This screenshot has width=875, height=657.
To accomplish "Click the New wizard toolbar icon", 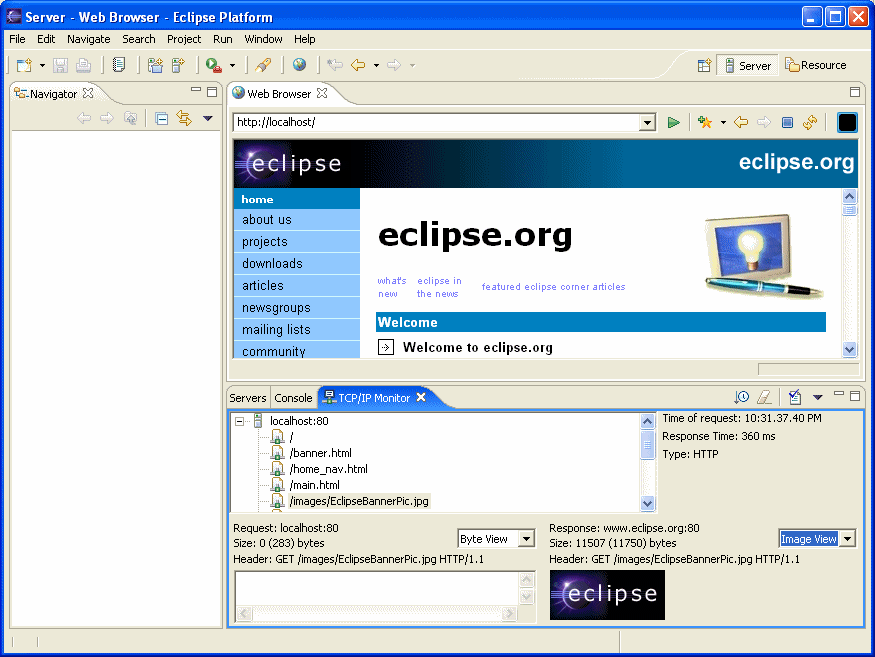I will [24, 65].
